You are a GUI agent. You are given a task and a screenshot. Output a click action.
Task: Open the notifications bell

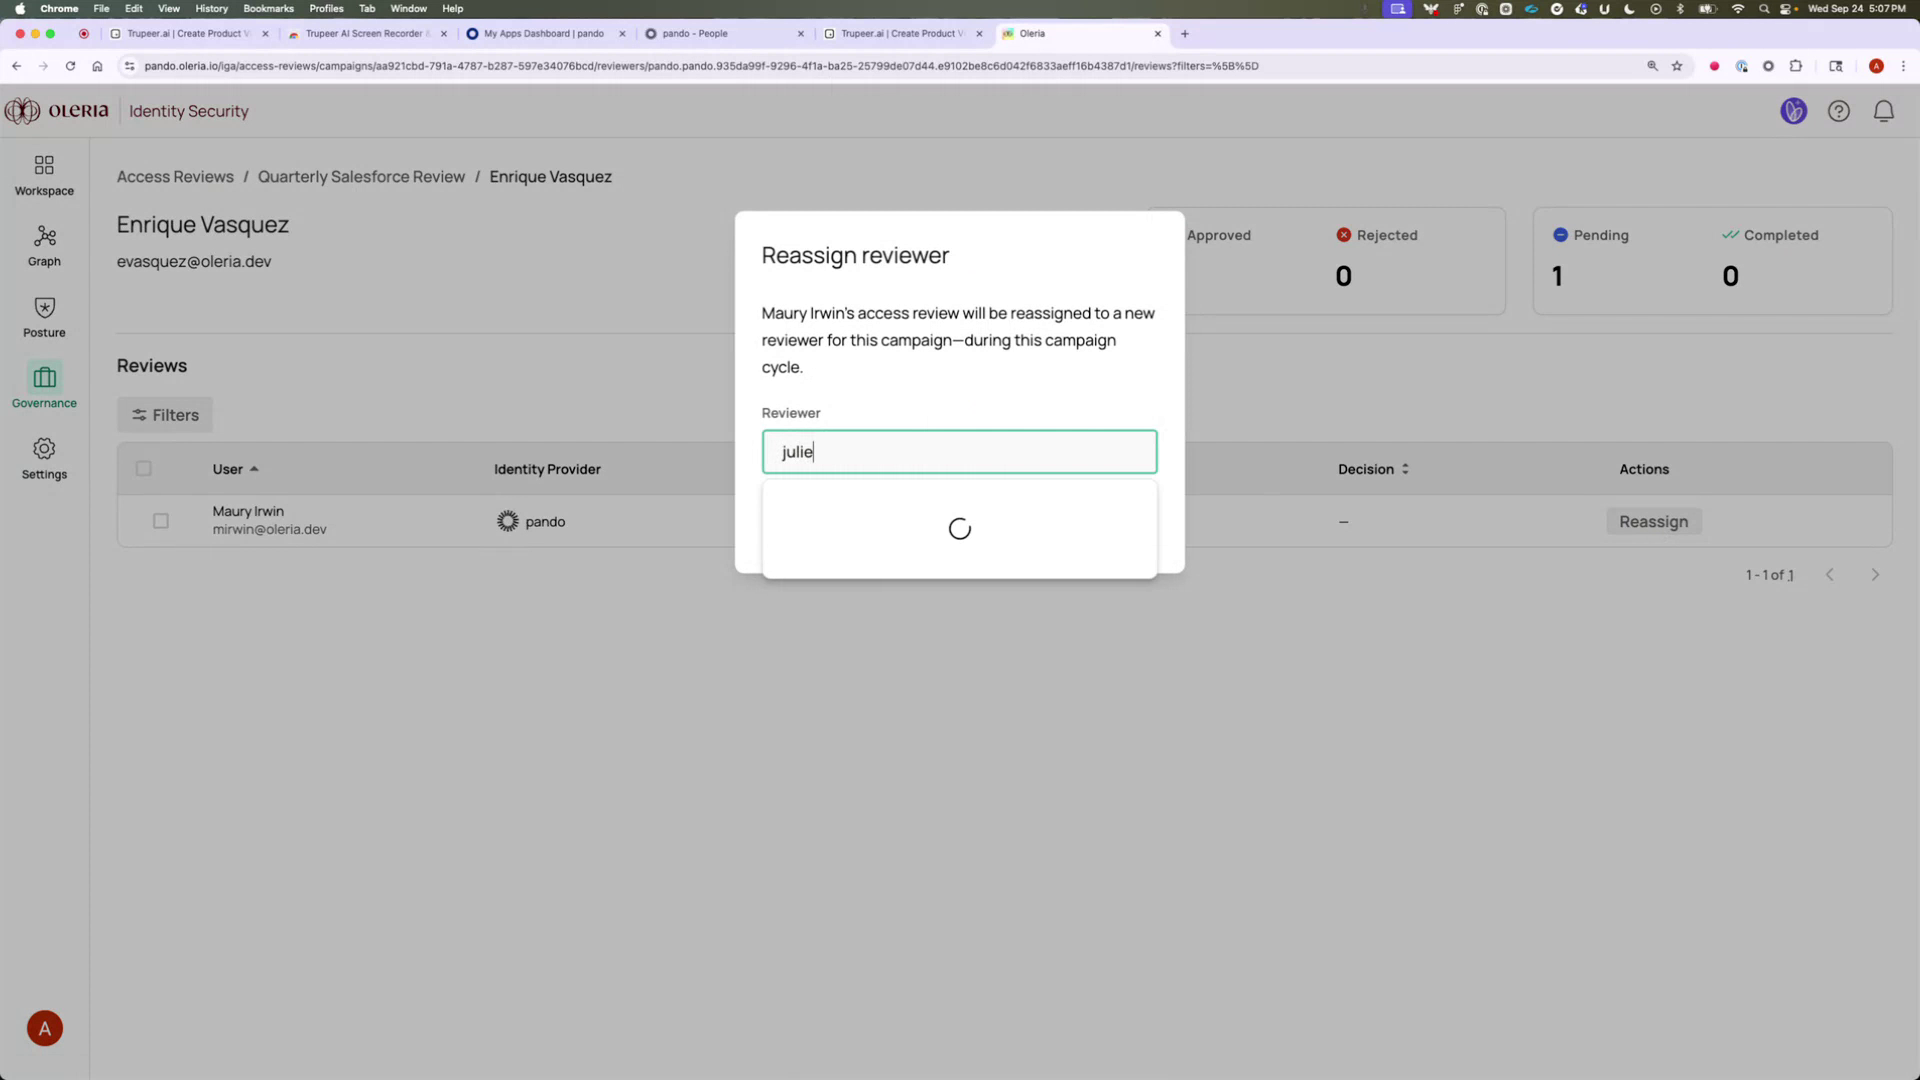tap(1884, 111)
